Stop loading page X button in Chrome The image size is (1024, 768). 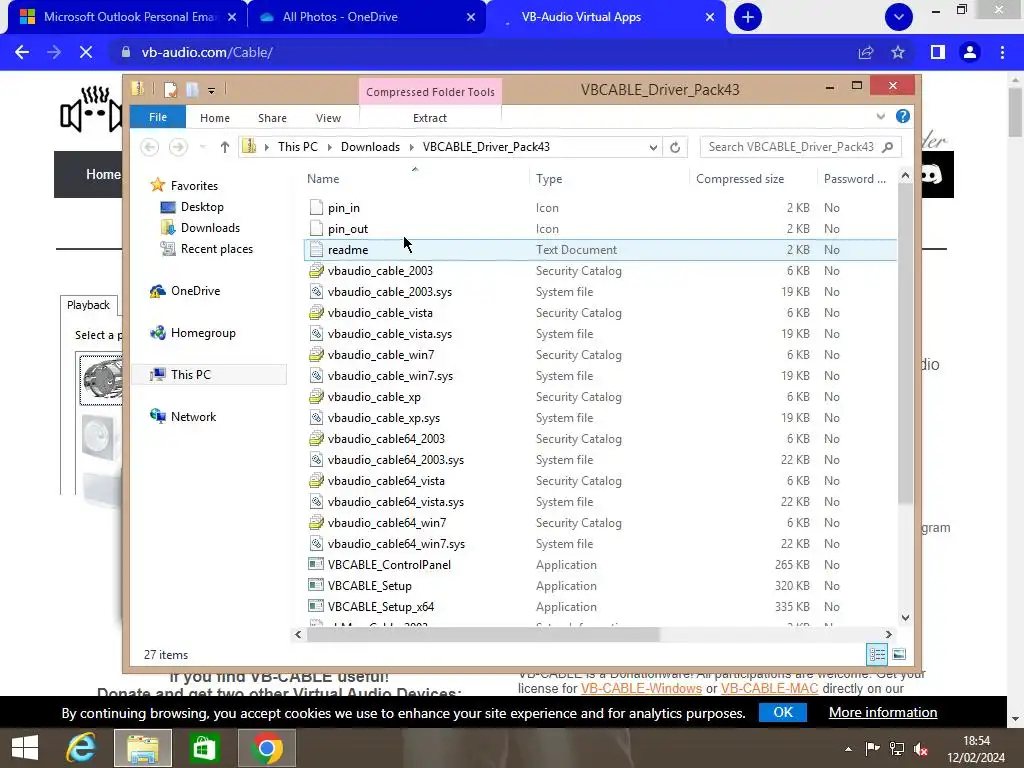pyautogui.click(x=86, y=52)
